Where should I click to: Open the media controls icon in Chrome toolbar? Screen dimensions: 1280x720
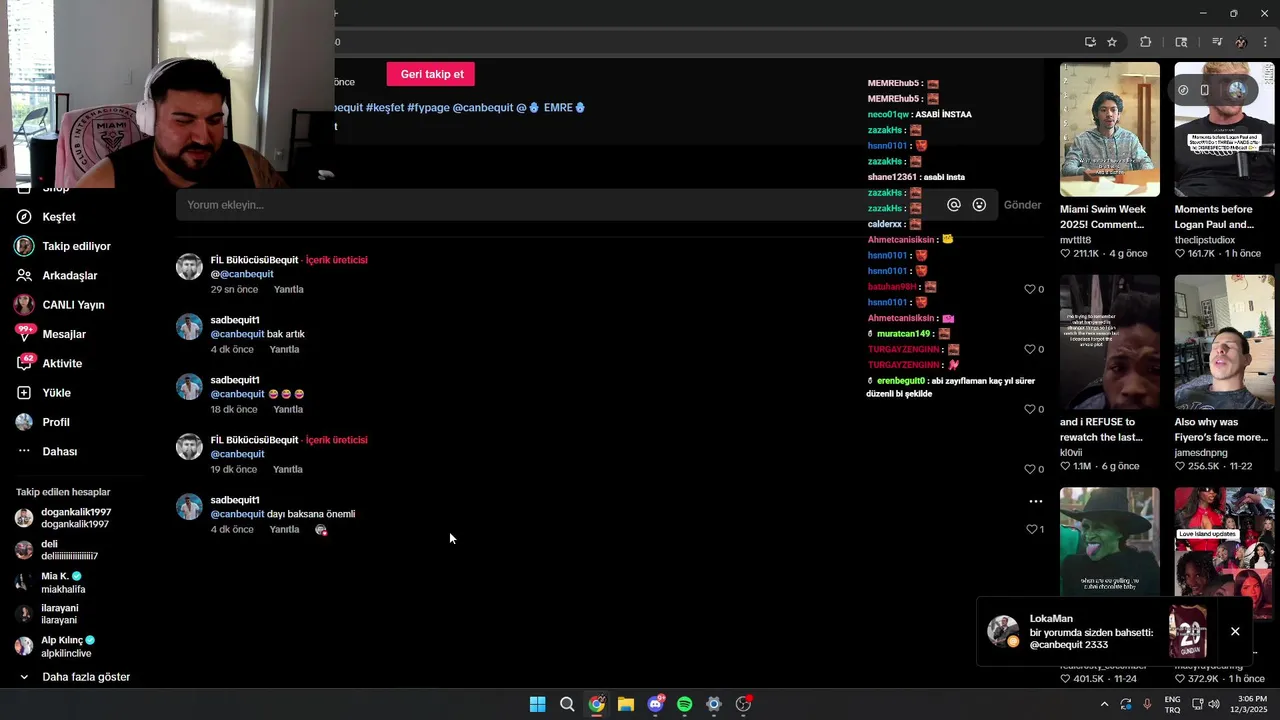[1217, 42]
